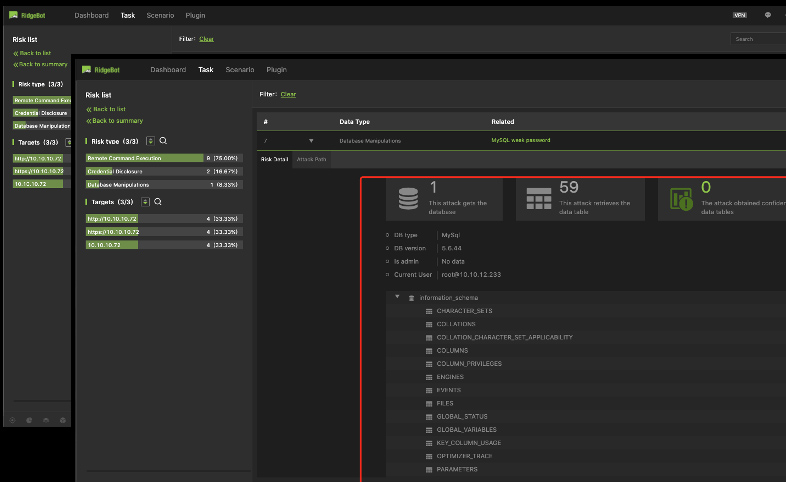Image resolution: width=786 pixels, height=482 pixels.
Task: Open Dashboard in front window
Action: tap(168, 70)
